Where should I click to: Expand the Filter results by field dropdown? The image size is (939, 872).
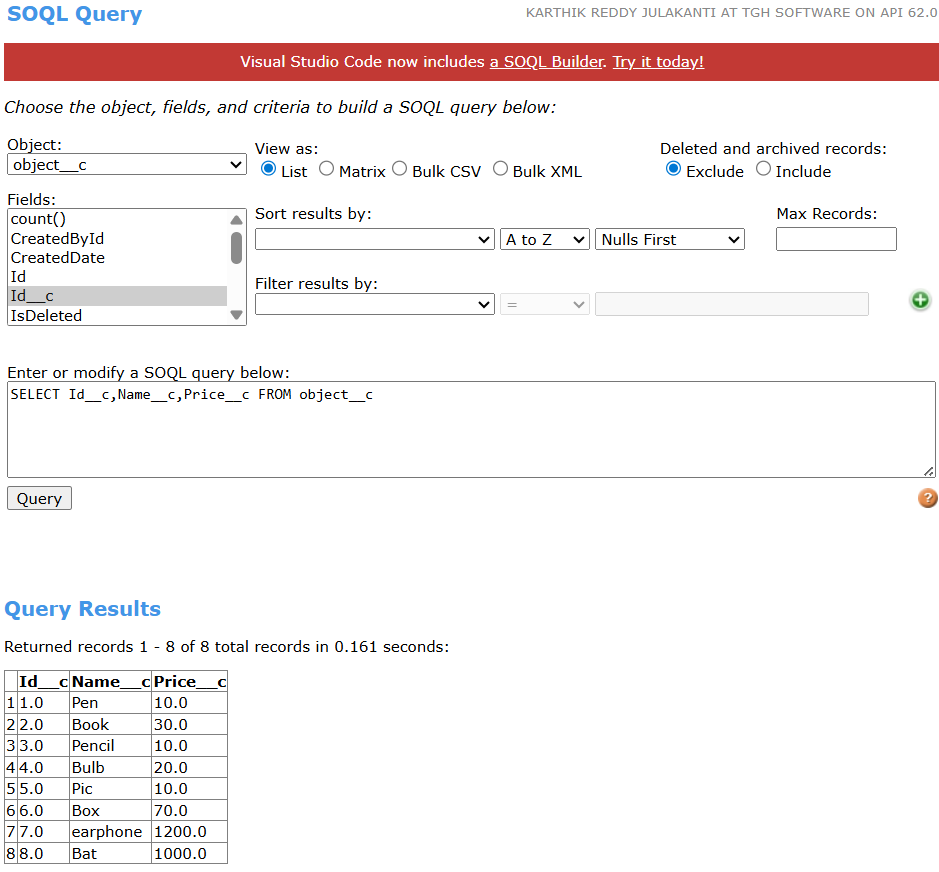pos(374,304)
